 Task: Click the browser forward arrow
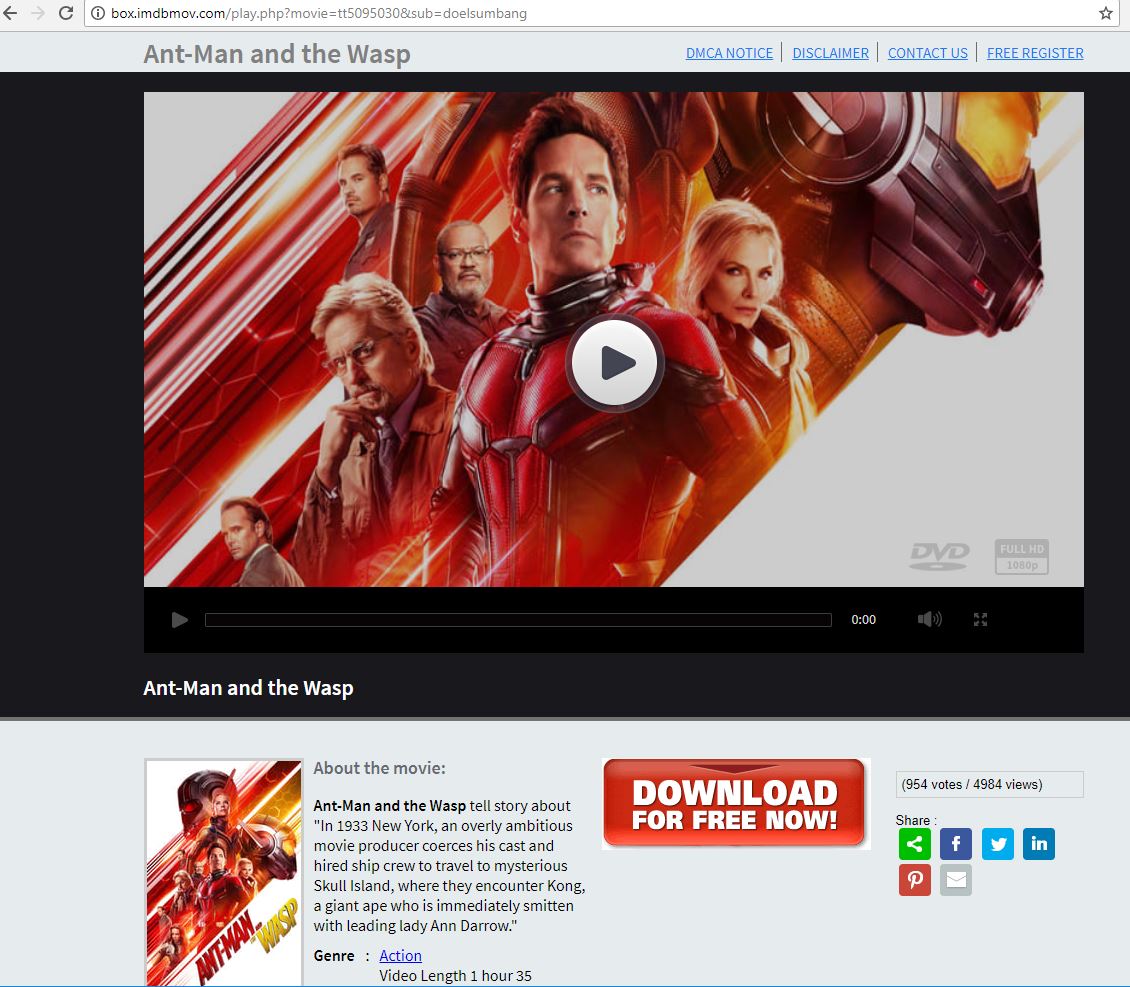pyautogui.click(x=38, y=13)
